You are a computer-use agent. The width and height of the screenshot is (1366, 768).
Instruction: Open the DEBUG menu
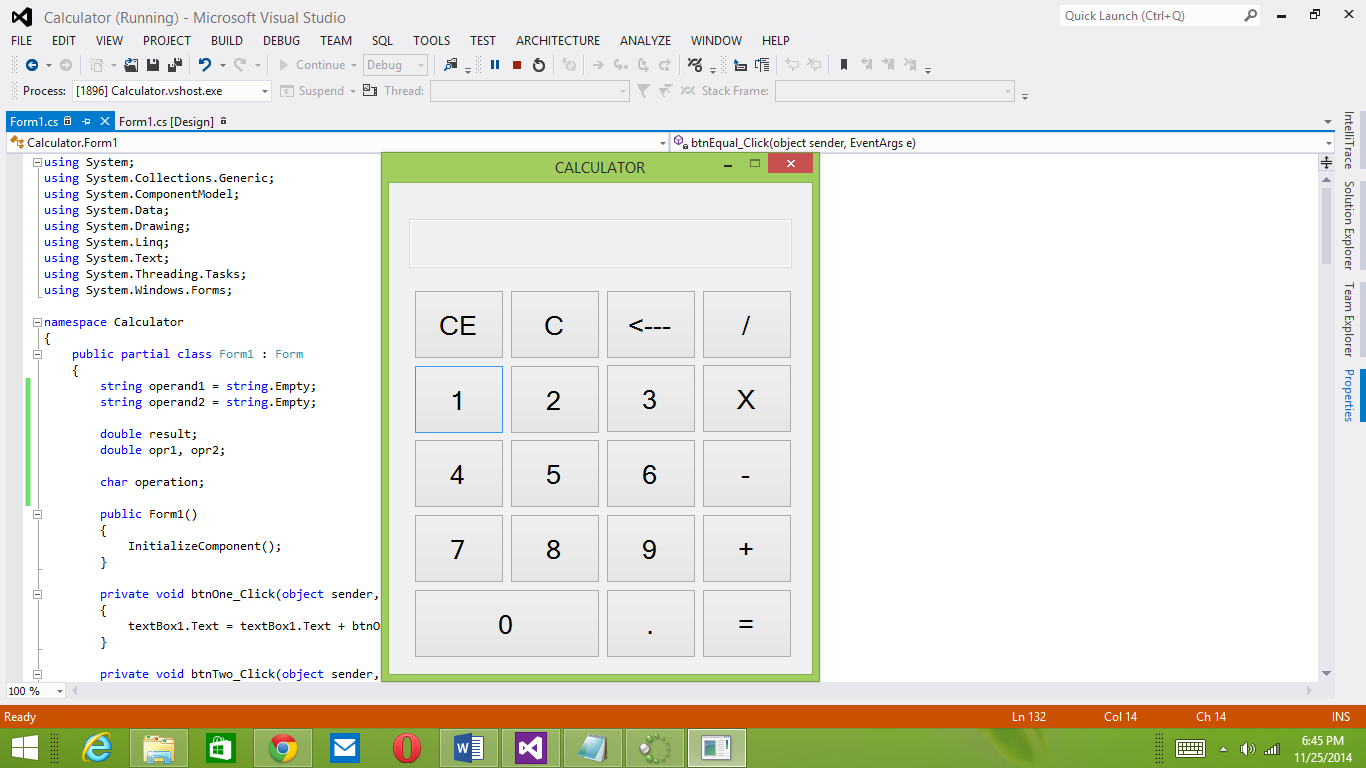coord(281,41)
